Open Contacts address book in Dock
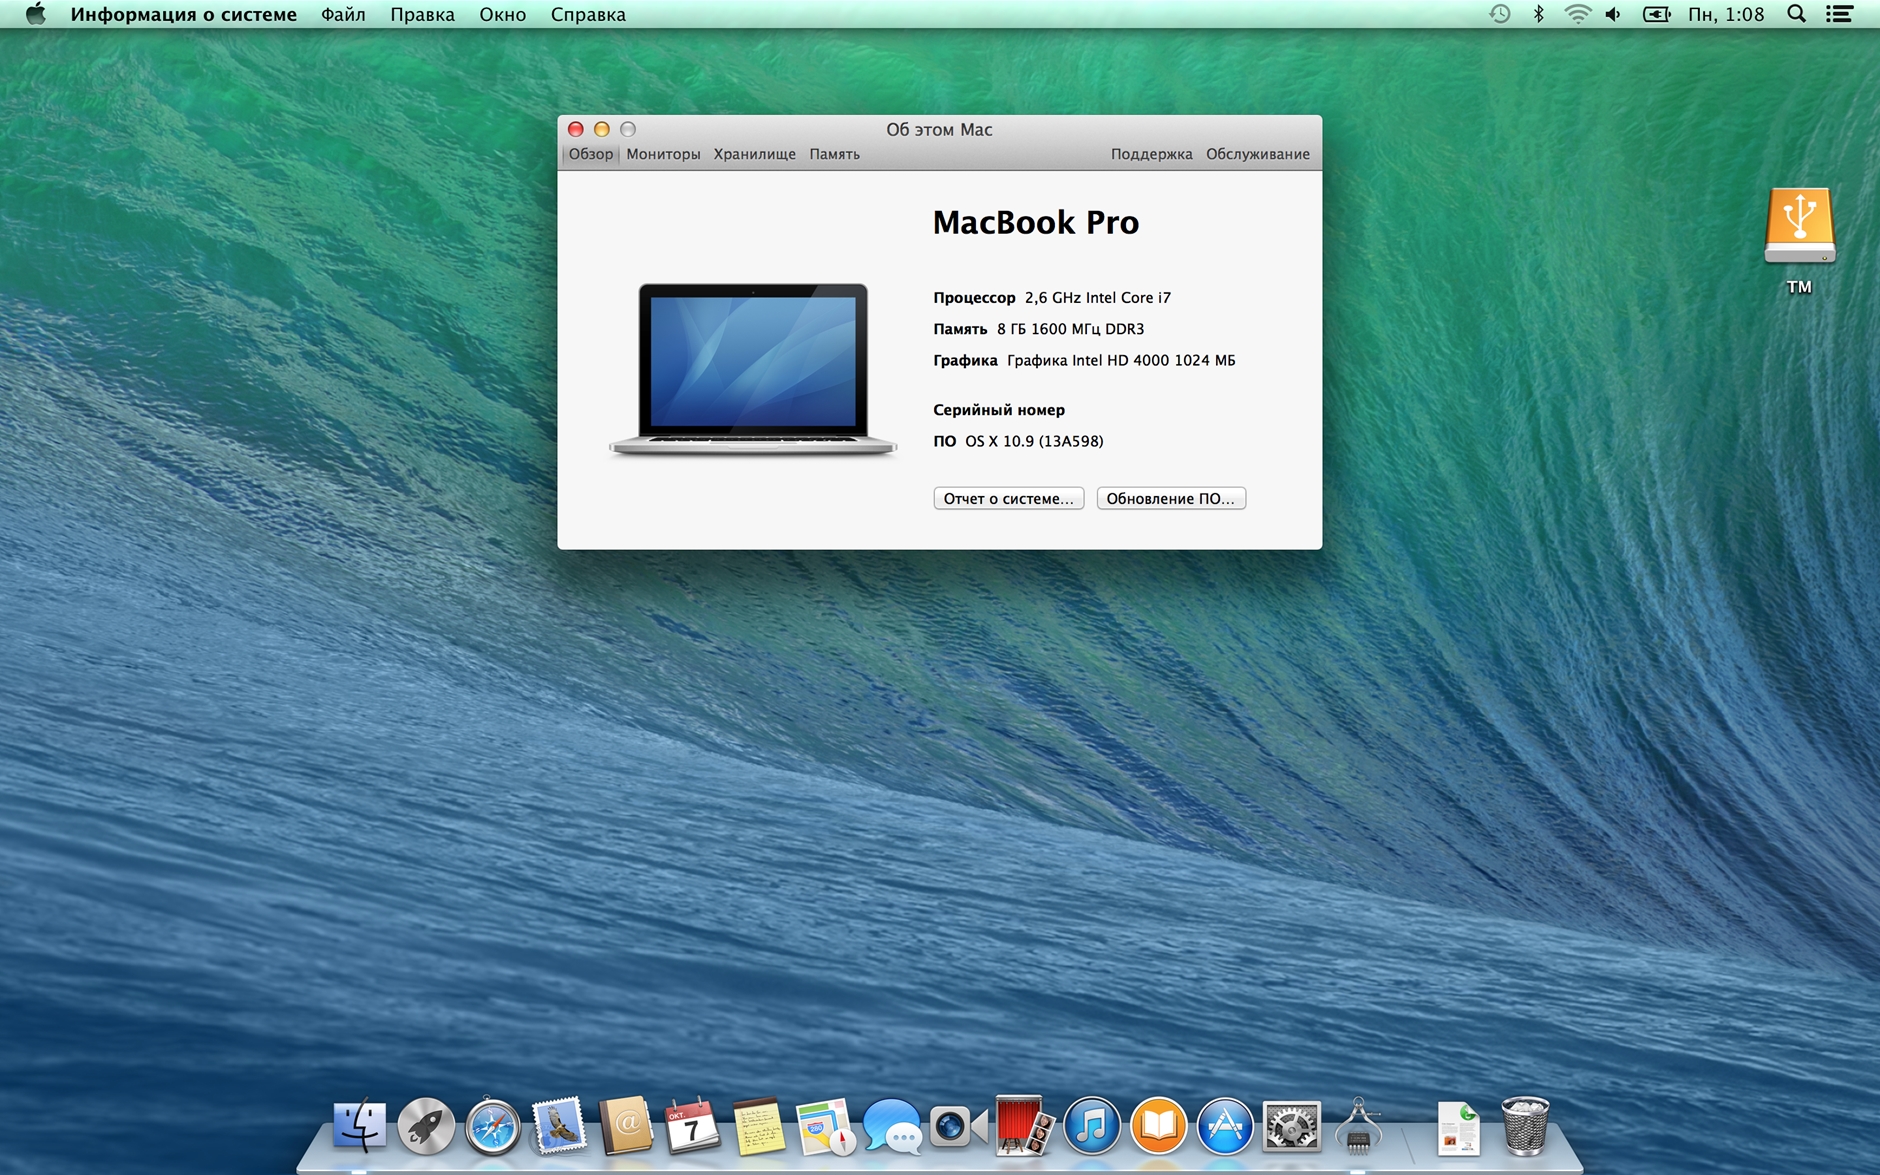1880x1175 pixels. [x=625, y=1126]
